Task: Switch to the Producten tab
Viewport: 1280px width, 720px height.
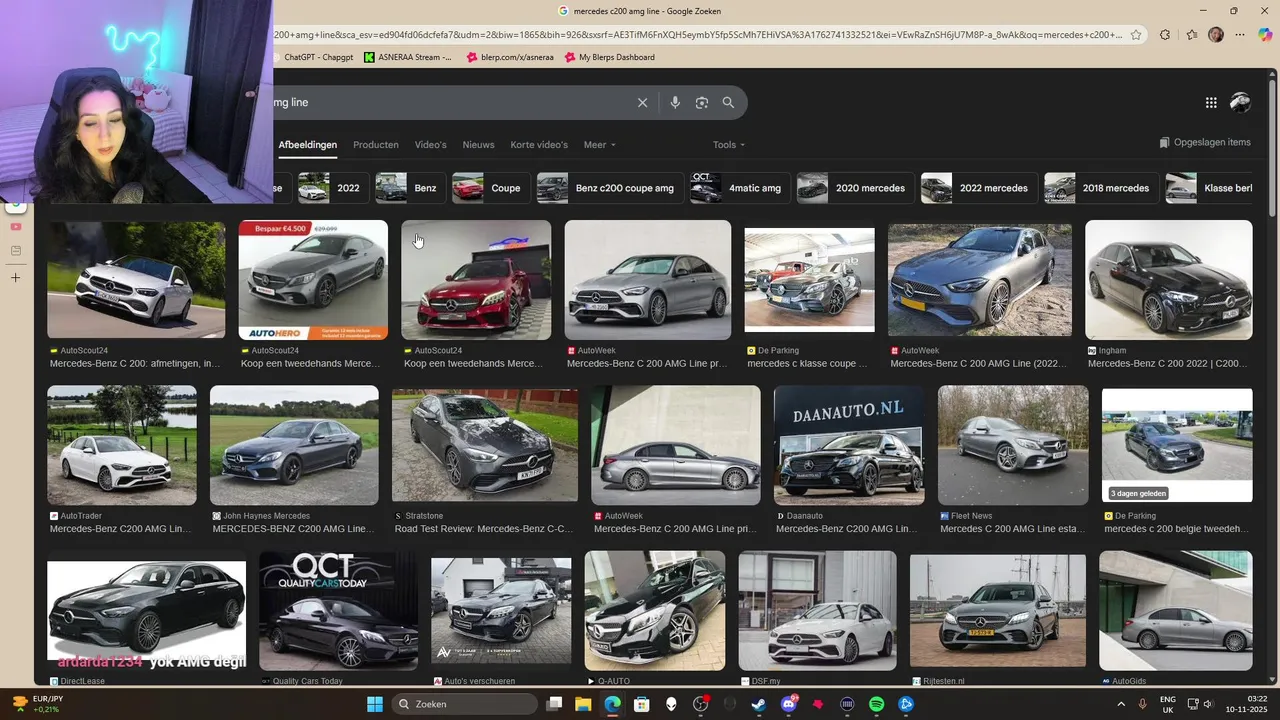Action: [376, 145]
